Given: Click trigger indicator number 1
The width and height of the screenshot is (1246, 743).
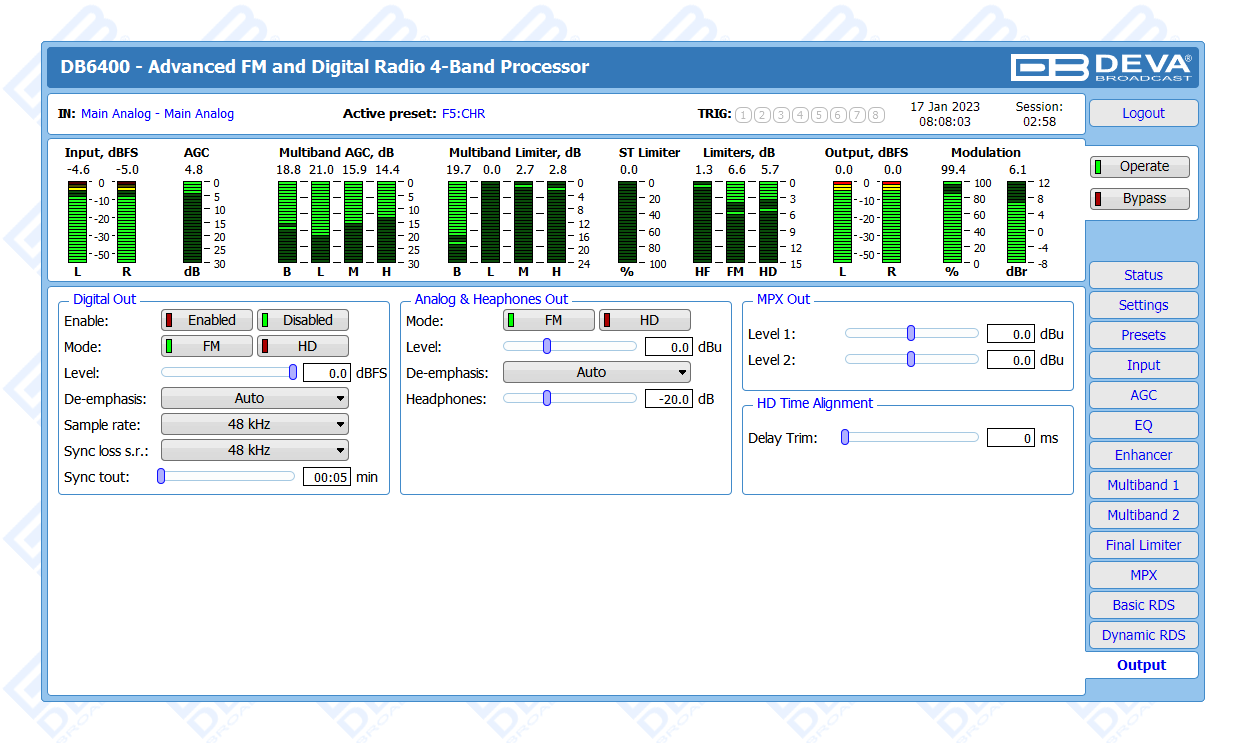Looking at the screenshot, I should [x=743, y=115].
